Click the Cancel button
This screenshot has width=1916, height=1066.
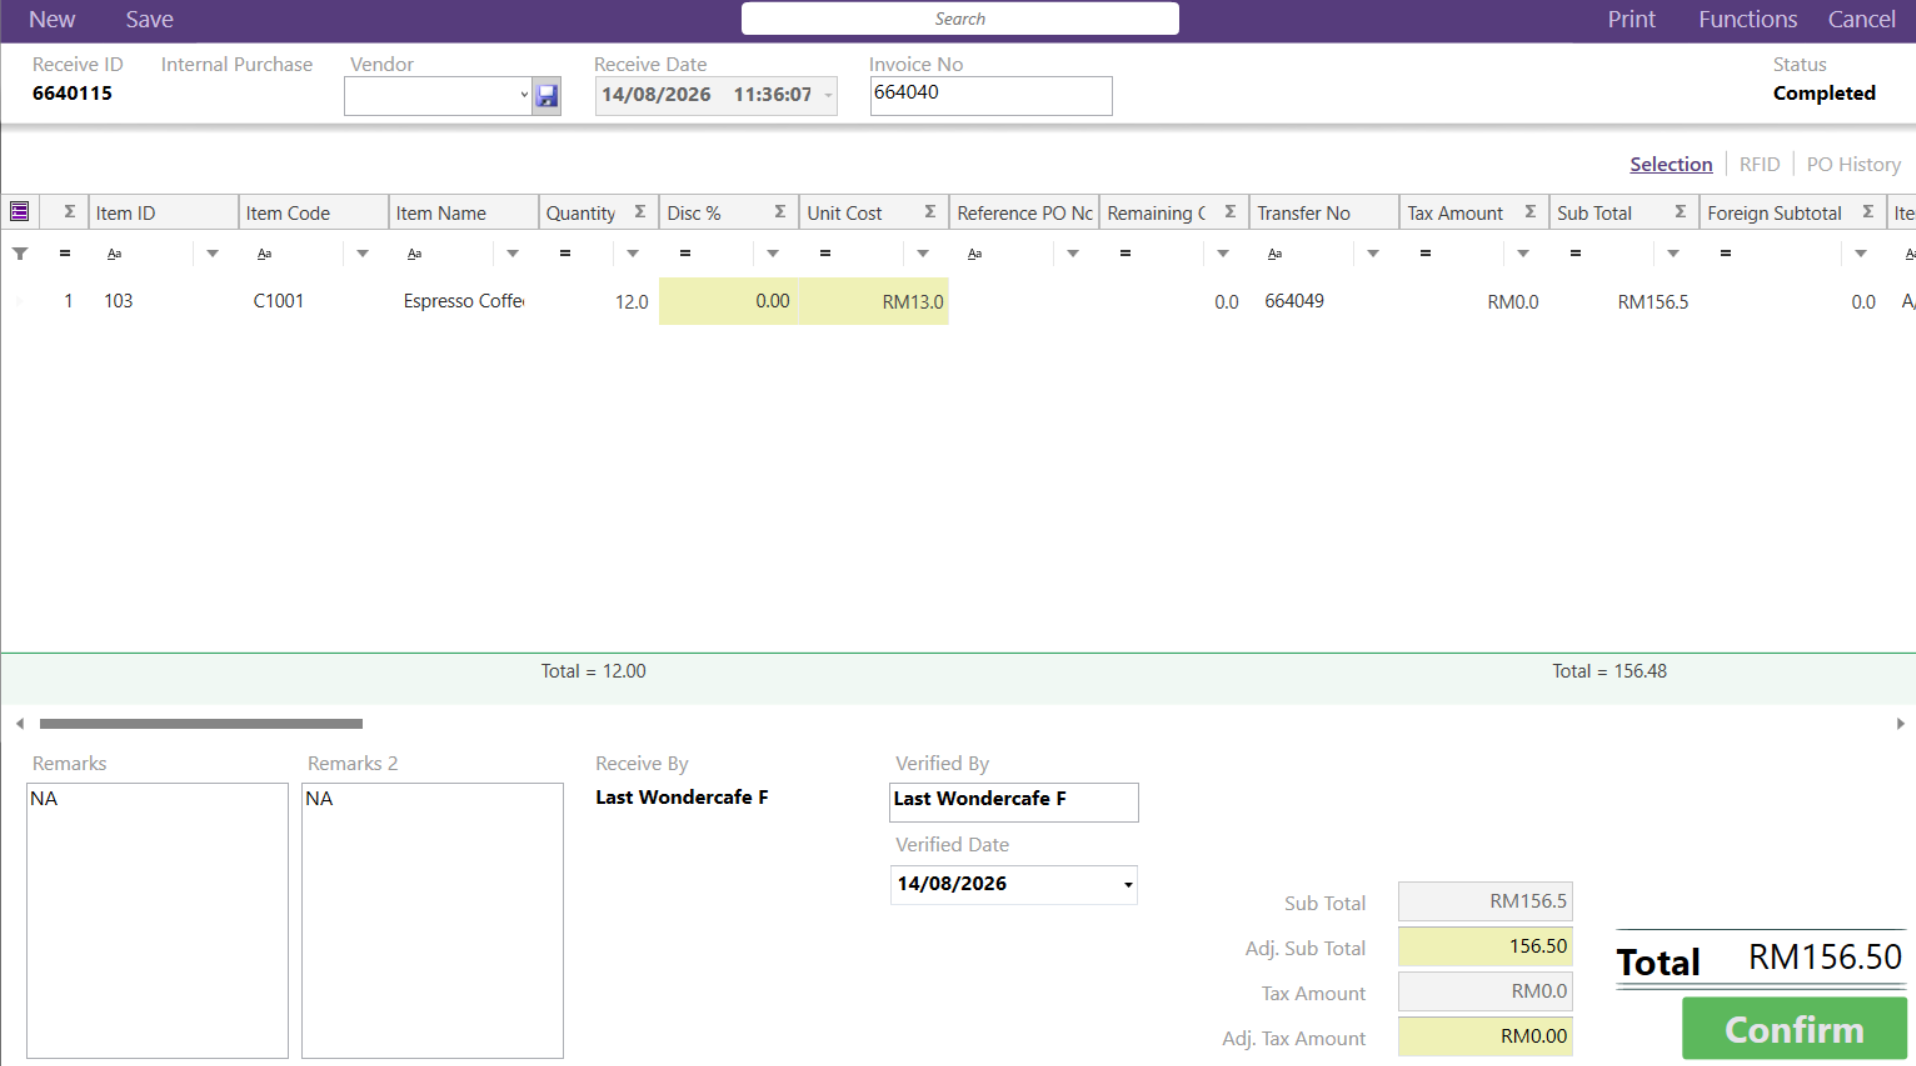(1861, 19)
